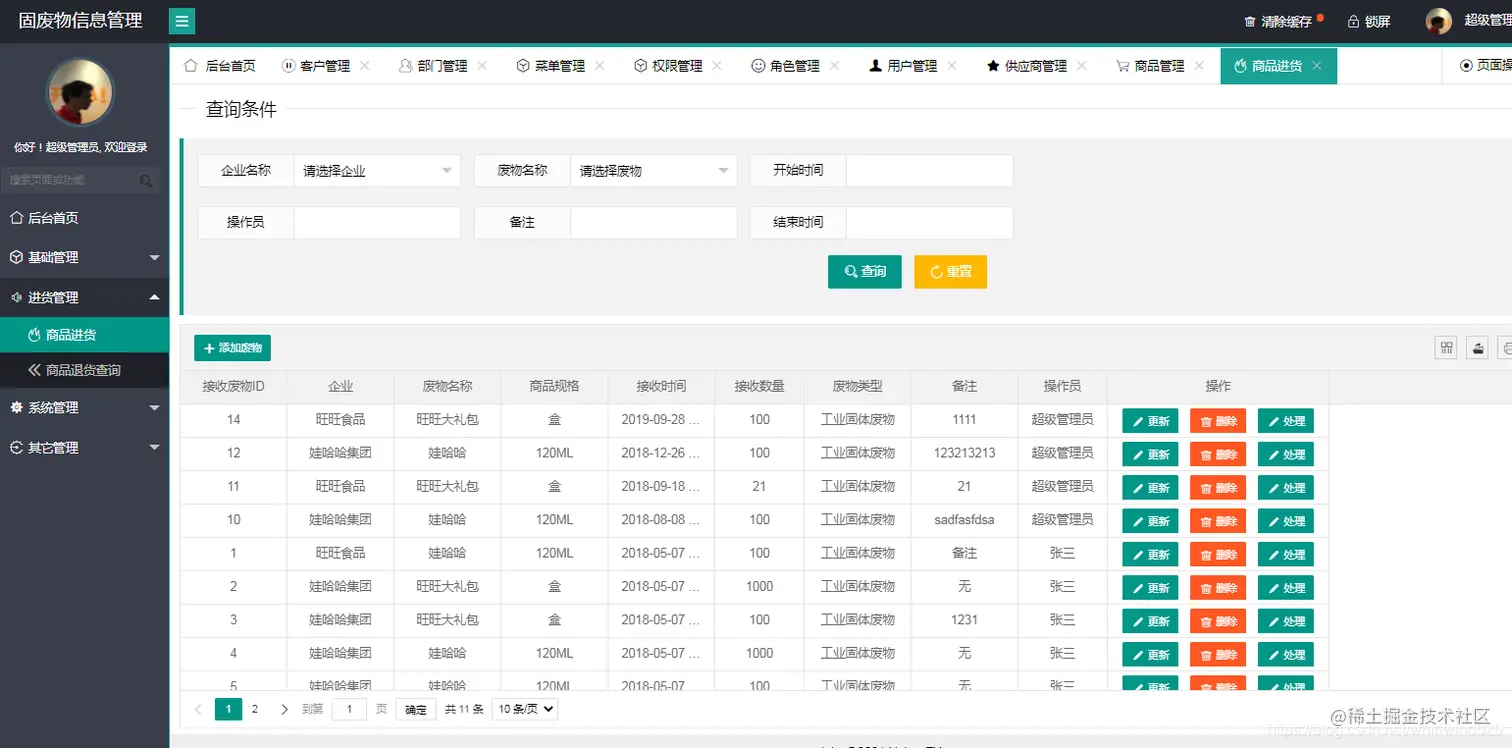Click the previous page arrow
This screenshot has height=748, width=1512.
198,709
